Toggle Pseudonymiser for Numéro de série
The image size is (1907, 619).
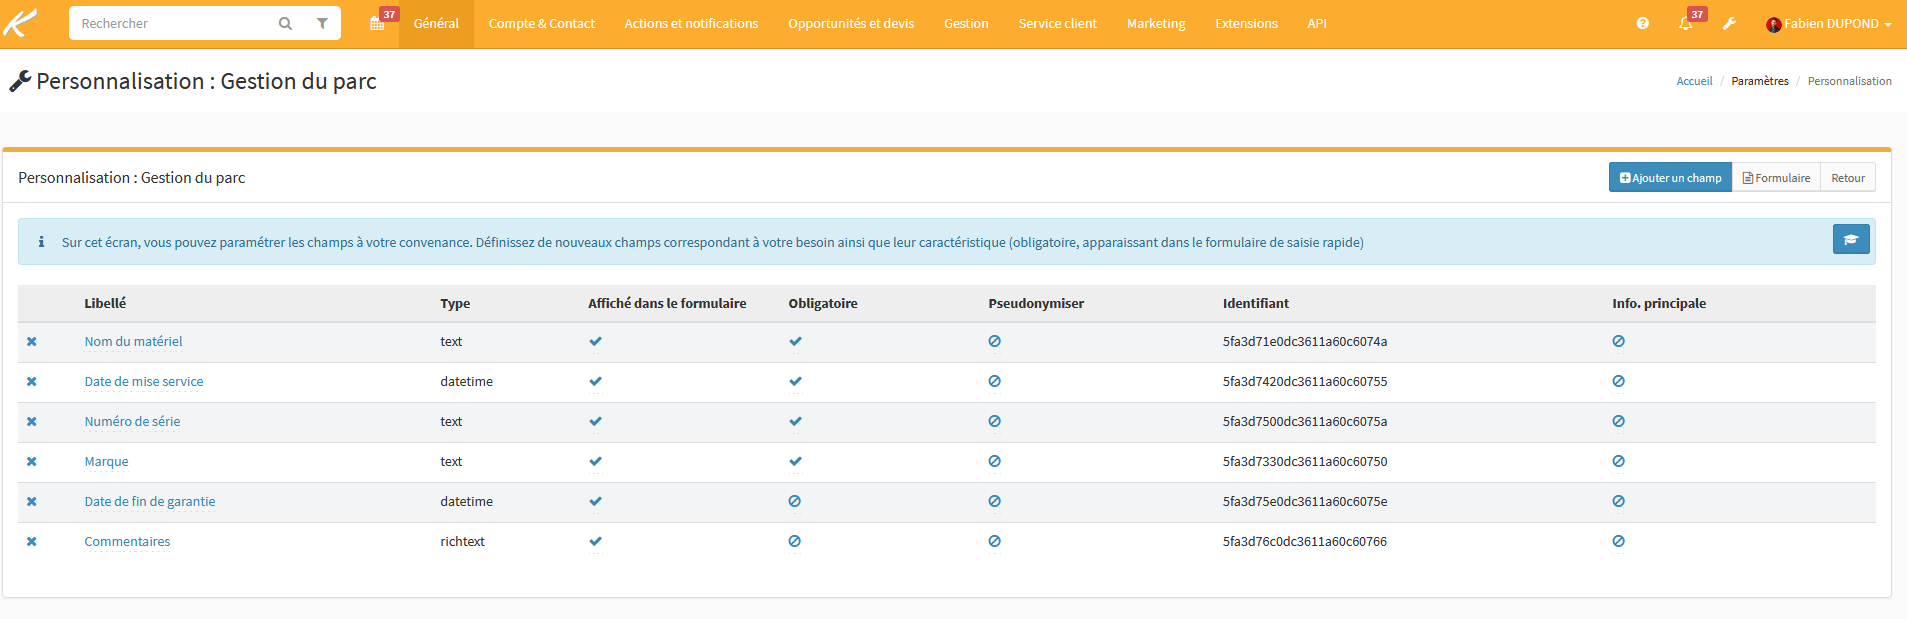click(x=994, y=421)
